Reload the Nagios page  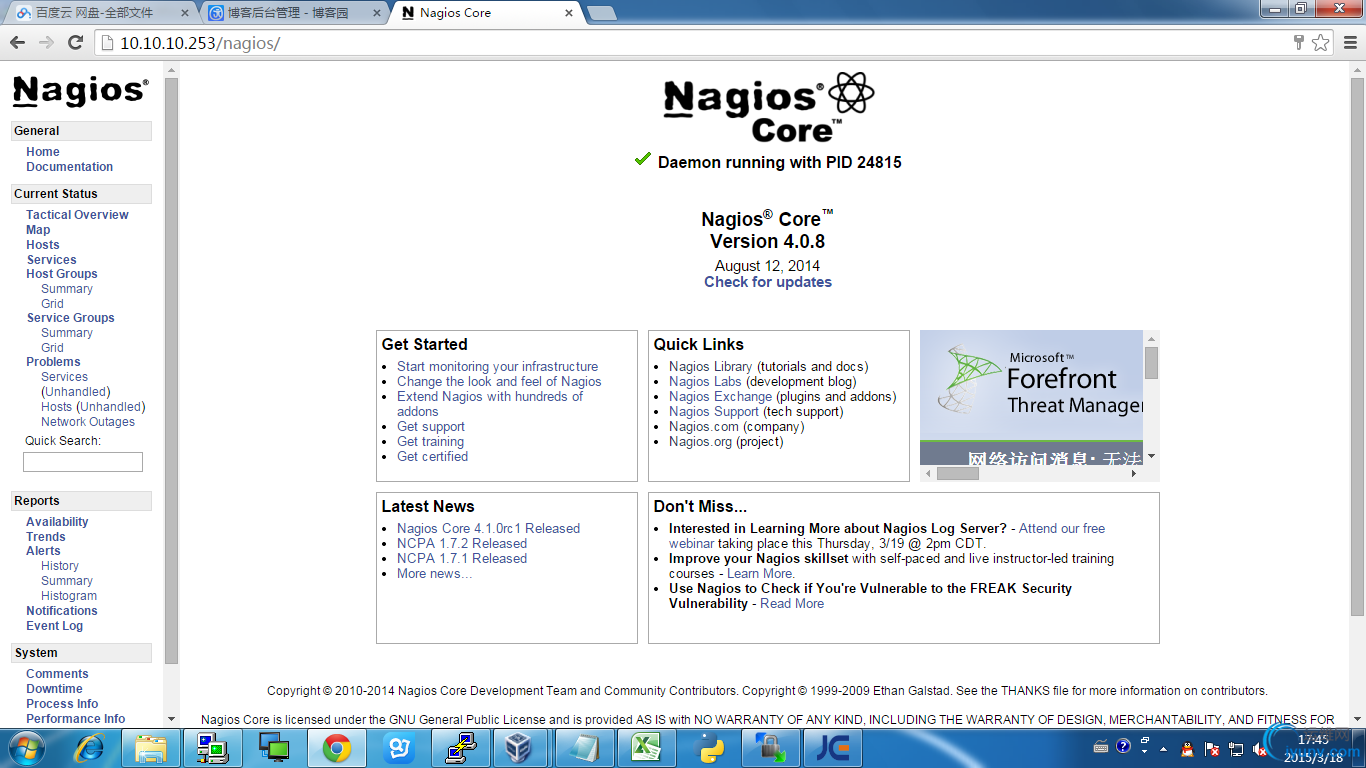pyautogui.click(x=75, y=42)
